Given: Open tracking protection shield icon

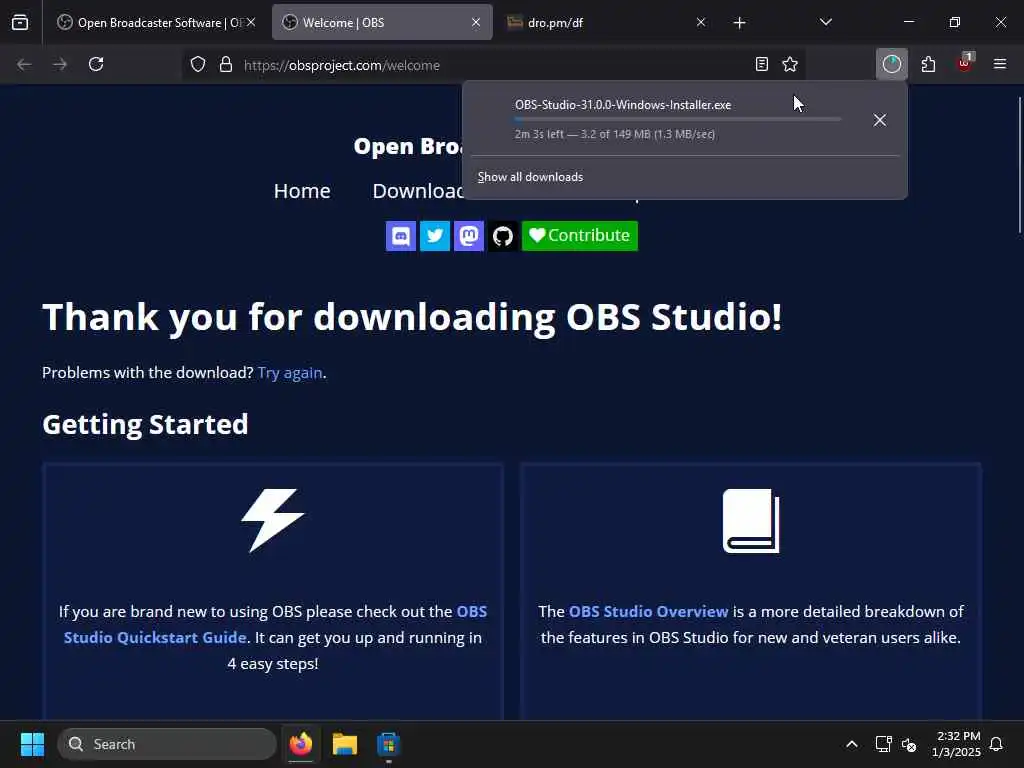Looking at the screenshot, I should coord(198,64).
